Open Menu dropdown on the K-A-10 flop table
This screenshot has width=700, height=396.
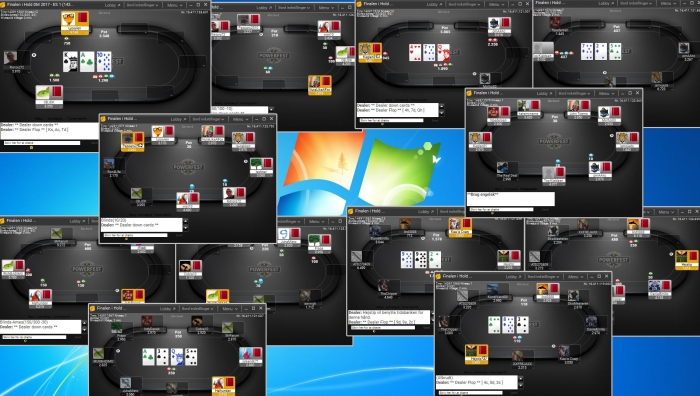coord(173,5)
